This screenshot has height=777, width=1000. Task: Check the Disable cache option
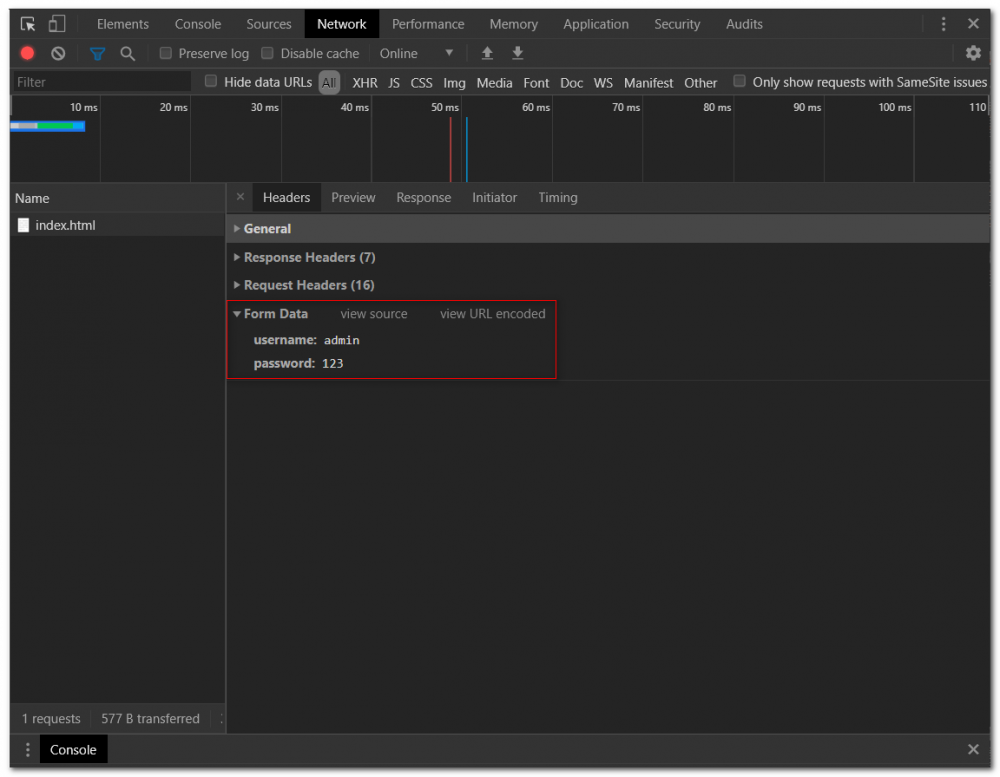coord(267,54)
